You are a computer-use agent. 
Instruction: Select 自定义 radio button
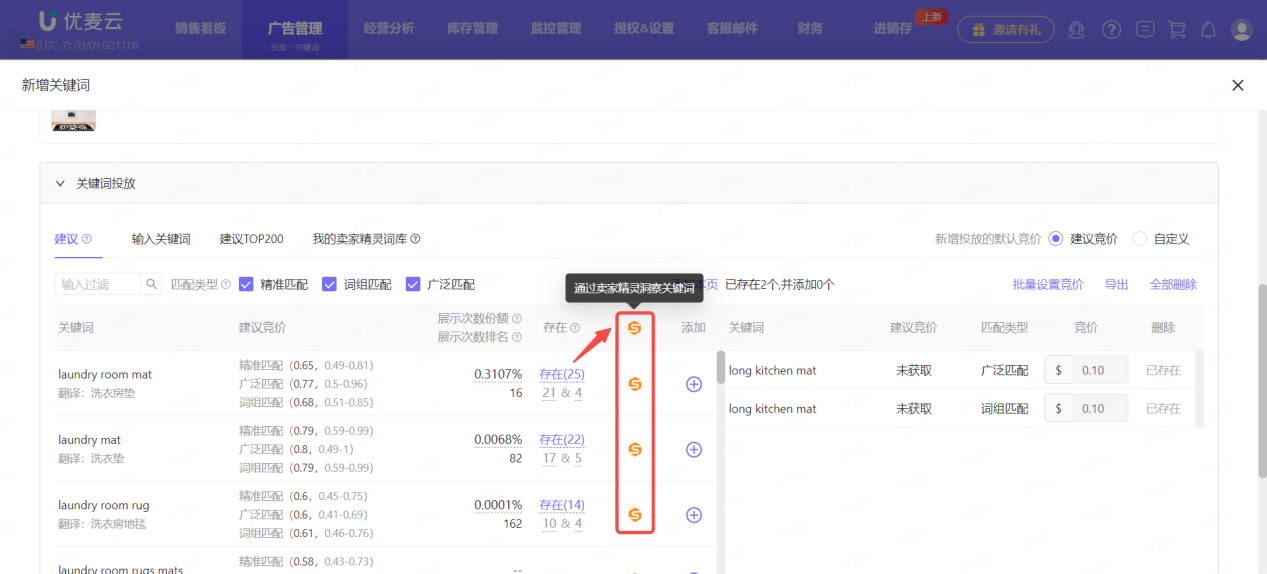(1139, 239)
